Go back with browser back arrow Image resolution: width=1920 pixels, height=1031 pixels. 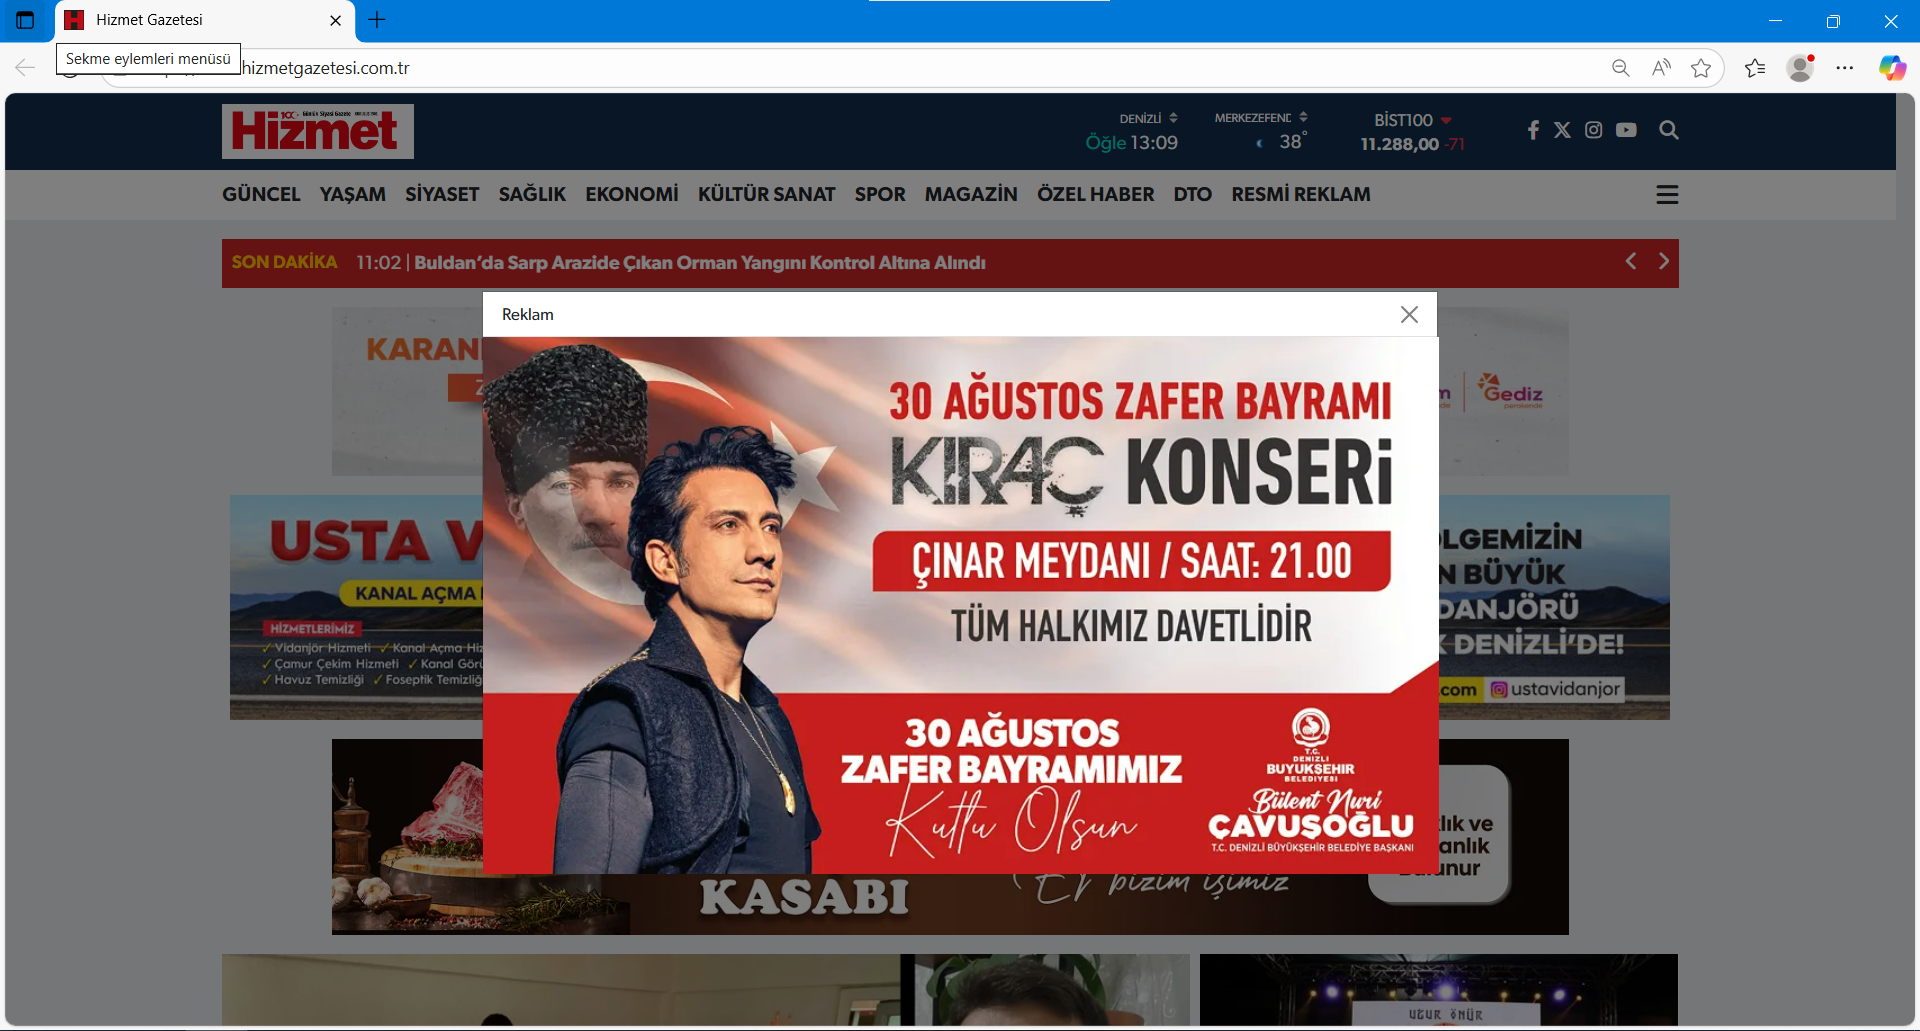25,67
